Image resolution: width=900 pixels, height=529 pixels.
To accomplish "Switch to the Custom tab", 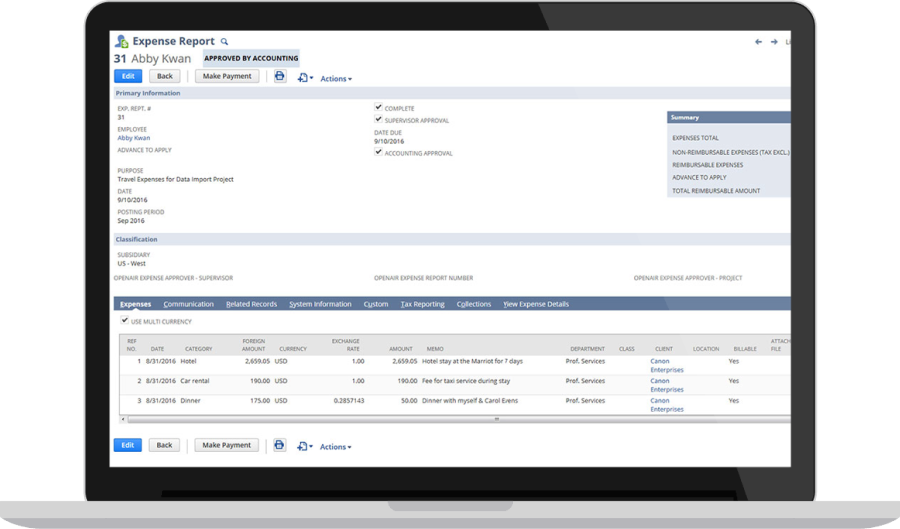I will [x=376, y=304].
